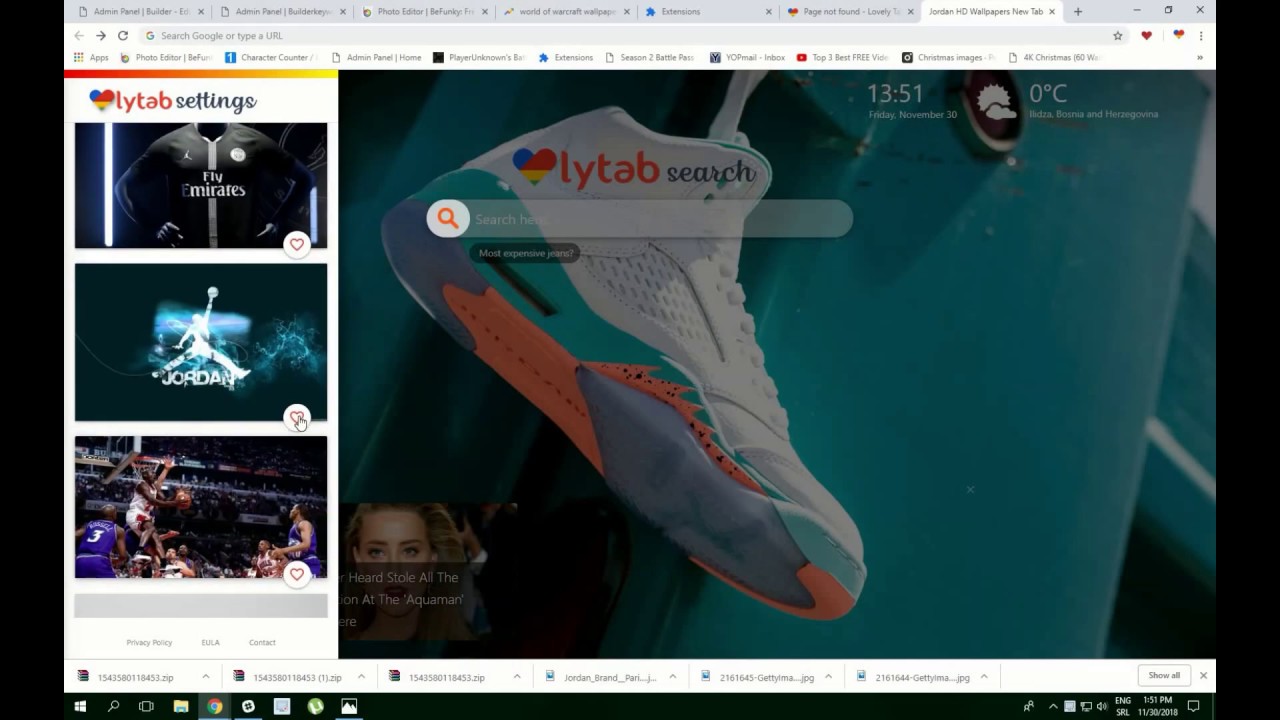Open 'Admin Panel | Home' bookmark
This screenshot has width=1280, height=720.
tap(376, 57)
